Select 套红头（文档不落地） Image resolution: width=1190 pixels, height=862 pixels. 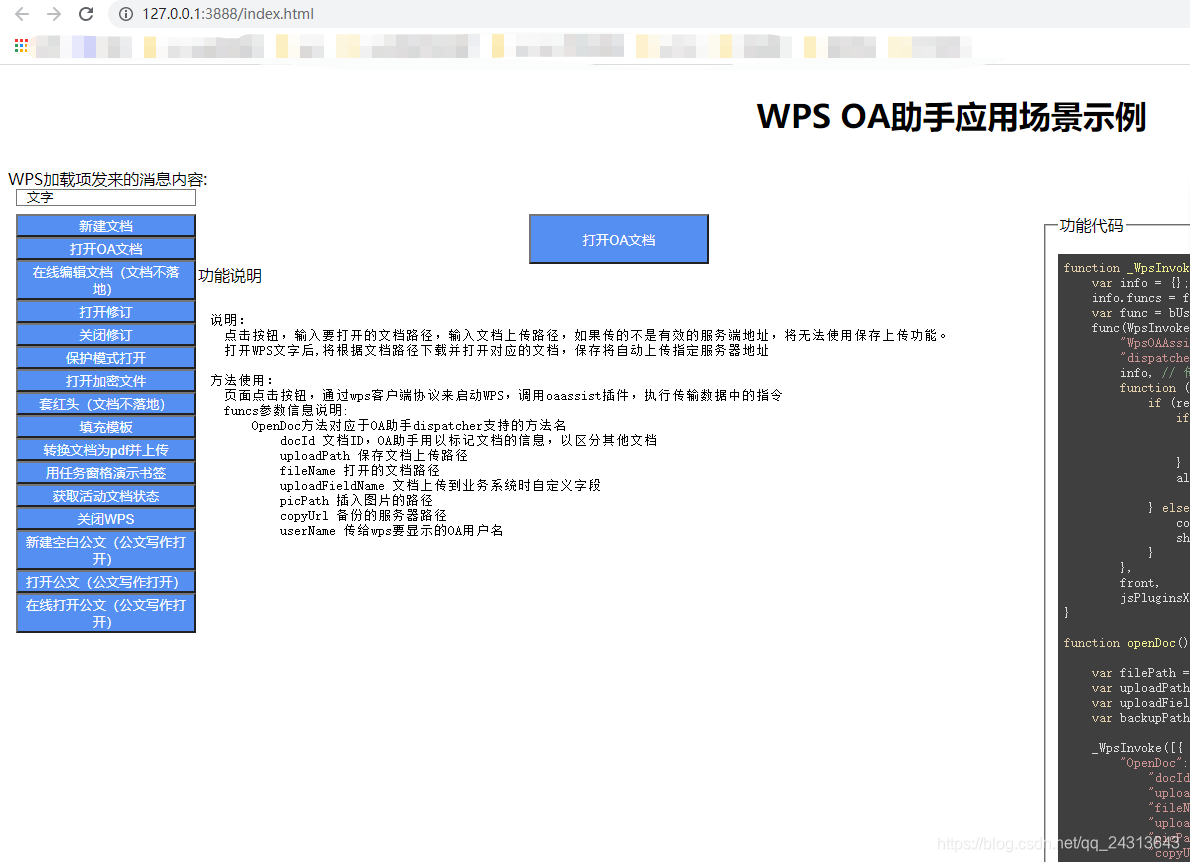[106, 404]
